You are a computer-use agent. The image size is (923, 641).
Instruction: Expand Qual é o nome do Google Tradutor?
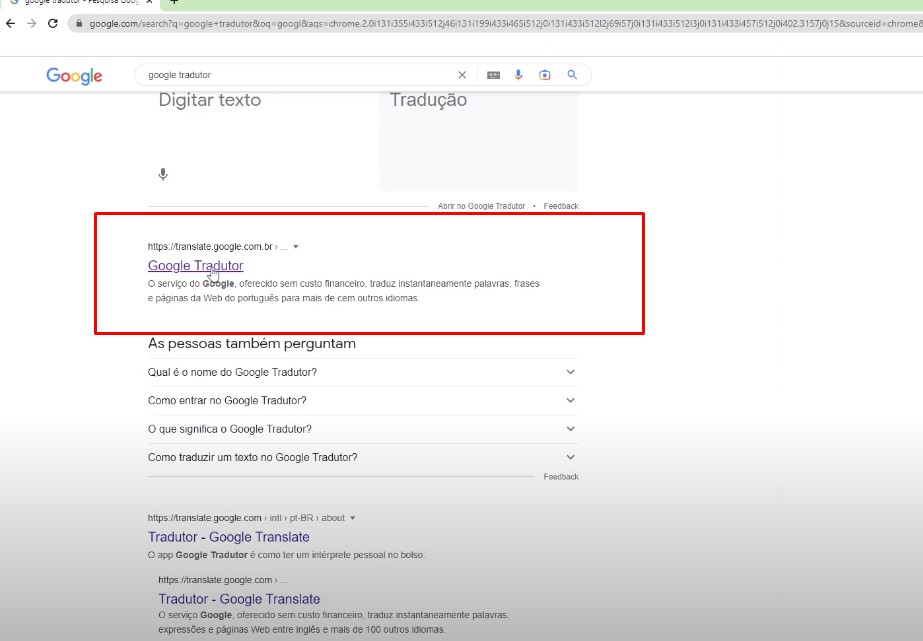coord(363,372)
